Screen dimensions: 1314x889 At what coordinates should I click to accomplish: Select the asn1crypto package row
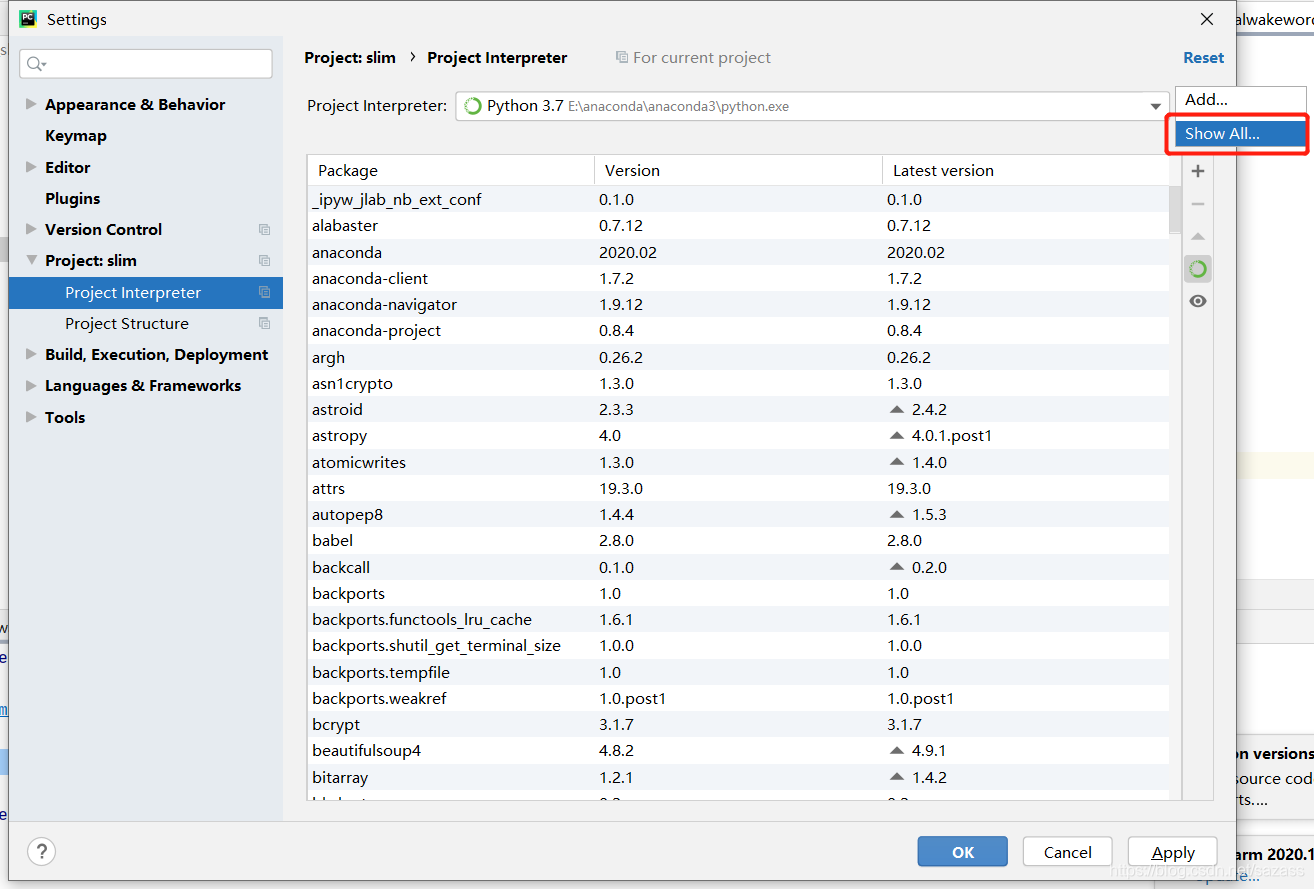pos(738,383)
